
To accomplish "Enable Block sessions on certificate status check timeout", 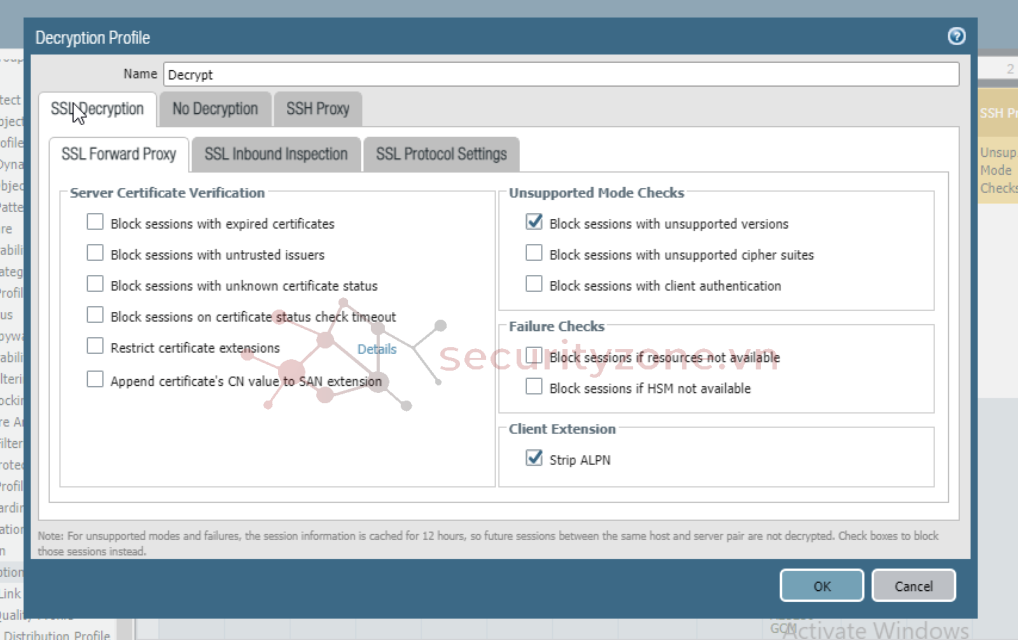I will click(95, 316).
